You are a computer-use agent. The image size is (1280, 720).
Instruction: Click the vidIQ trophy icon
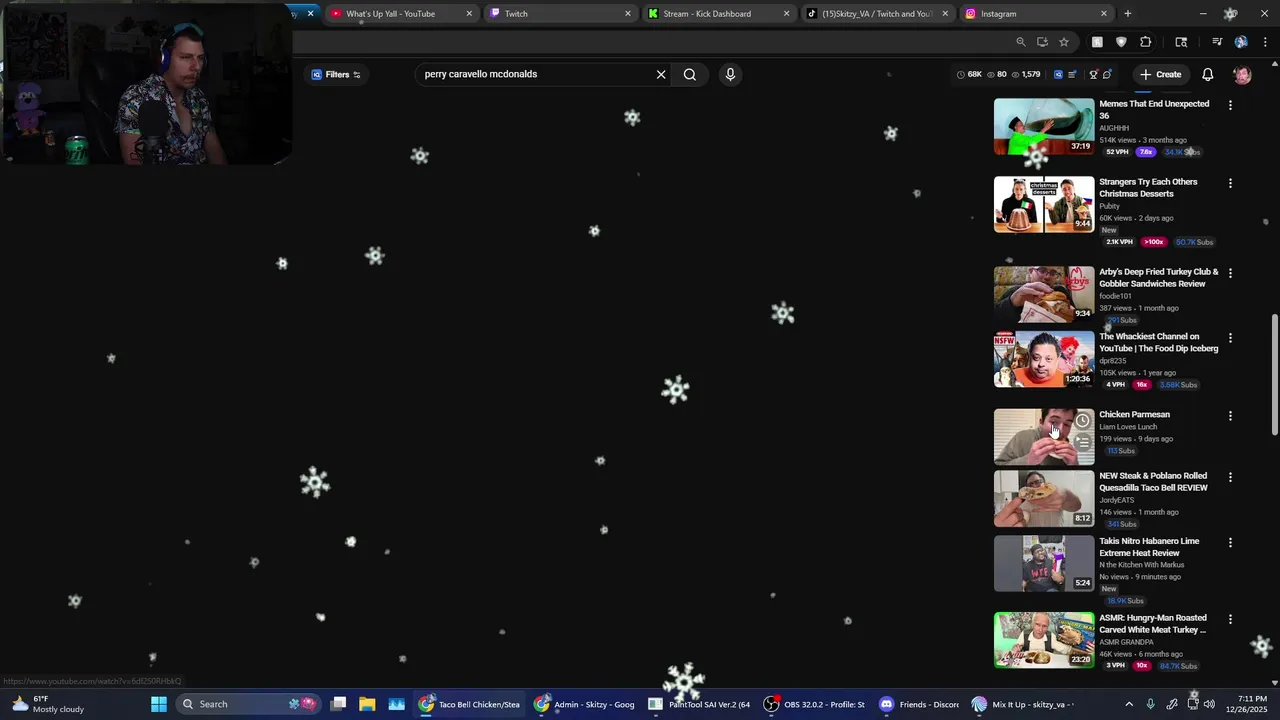1093,74
